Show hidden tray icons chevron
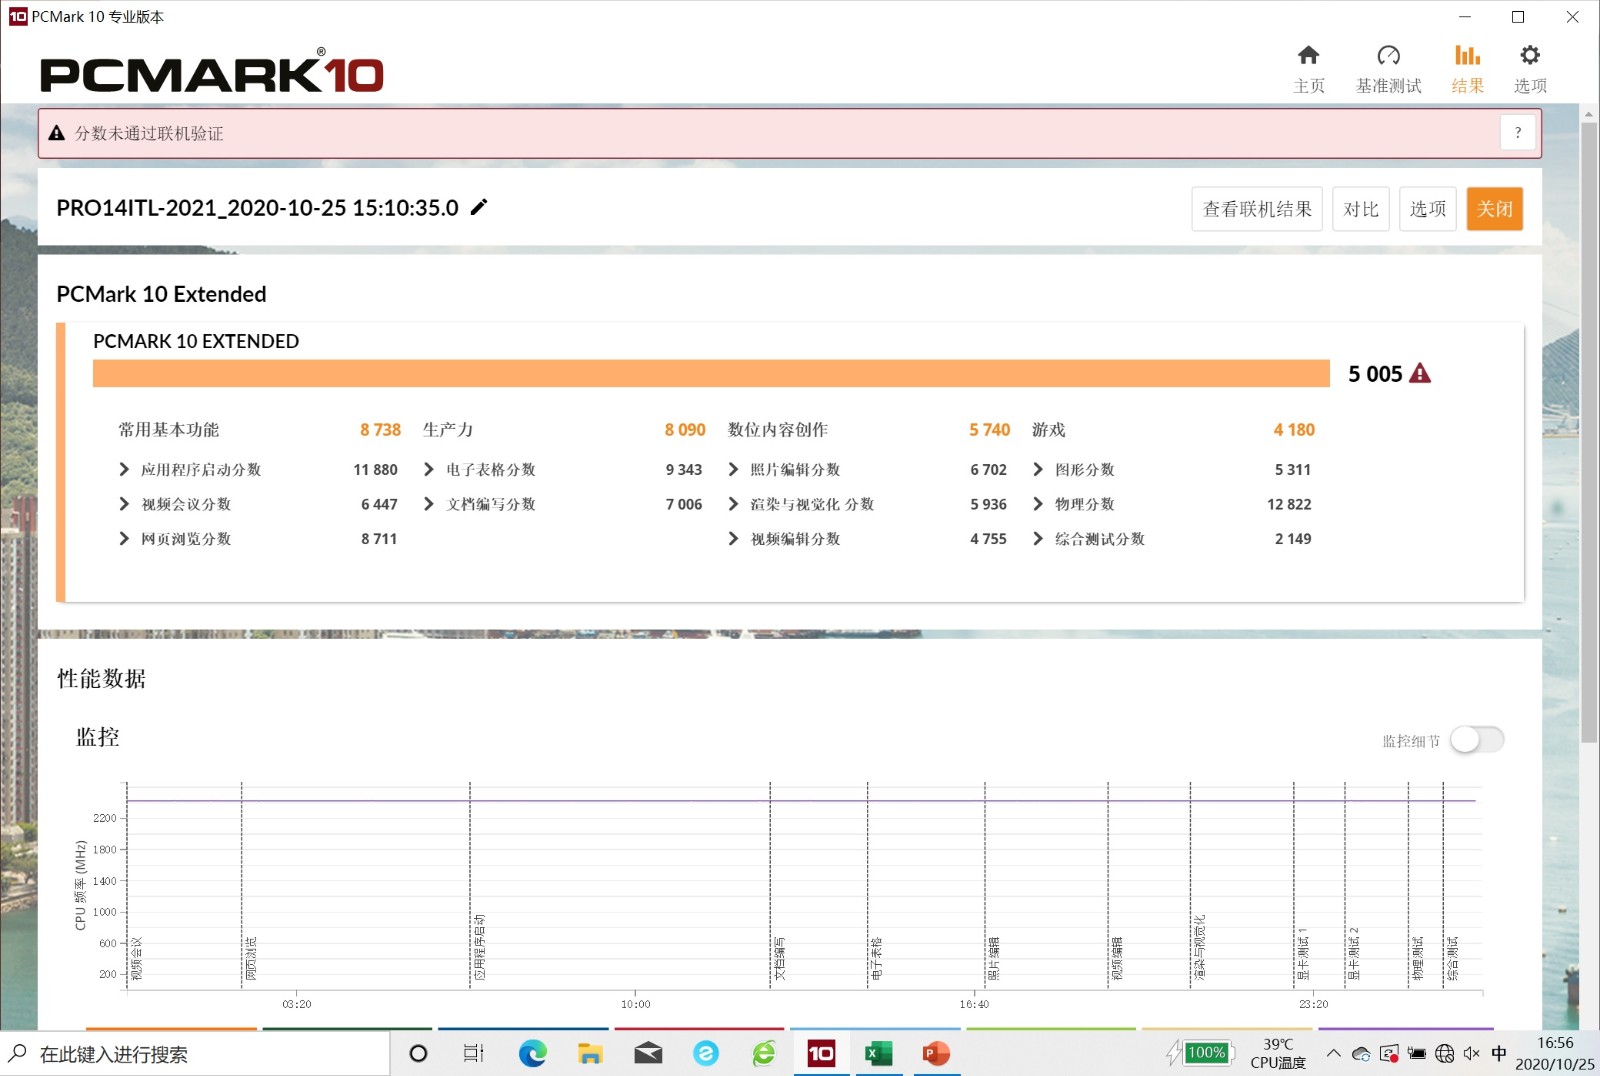 tap(1333, 1053)
